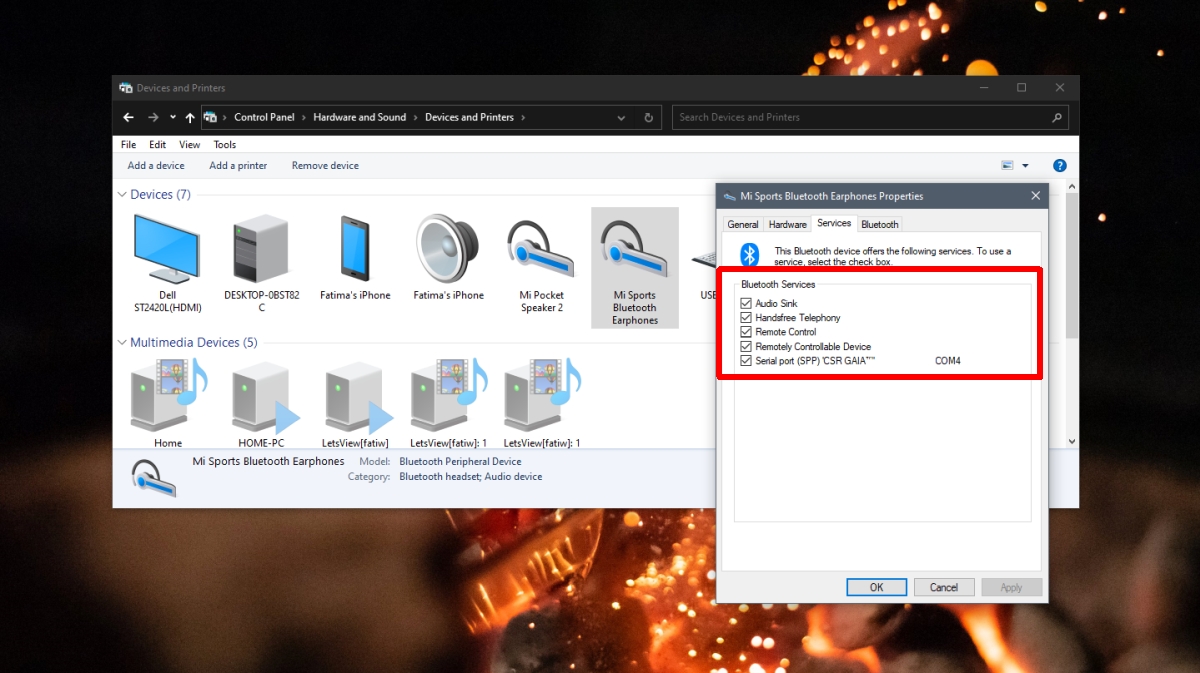Click Add a device
This screenshot has height=673, width=1200.
156,166
